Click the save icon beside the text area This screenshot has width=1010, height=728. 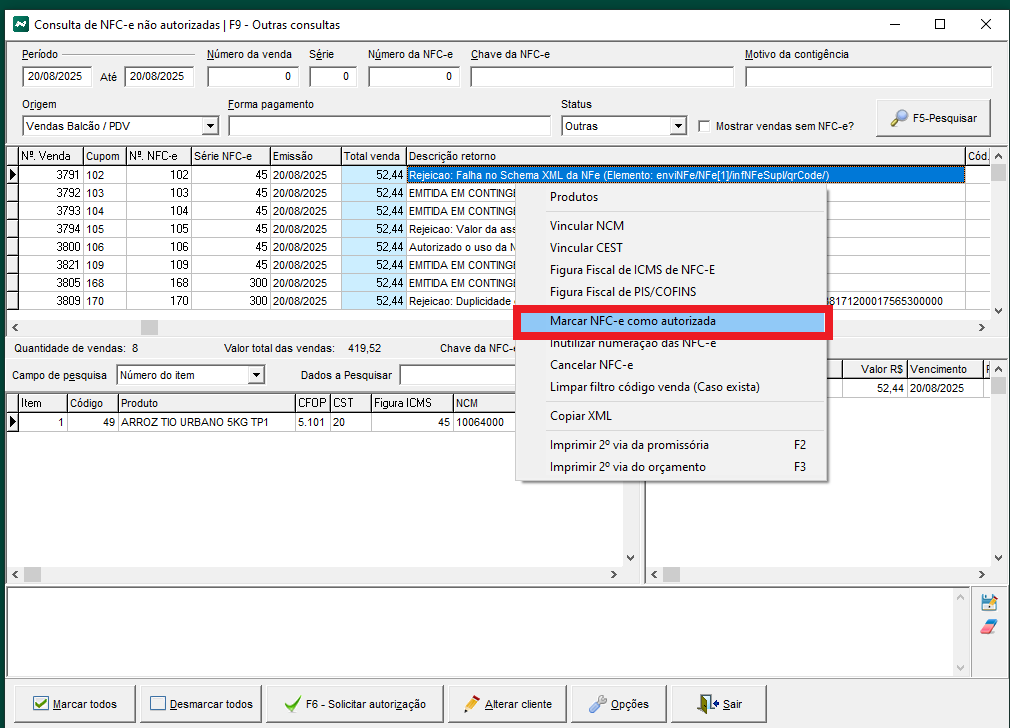(989, 602)
